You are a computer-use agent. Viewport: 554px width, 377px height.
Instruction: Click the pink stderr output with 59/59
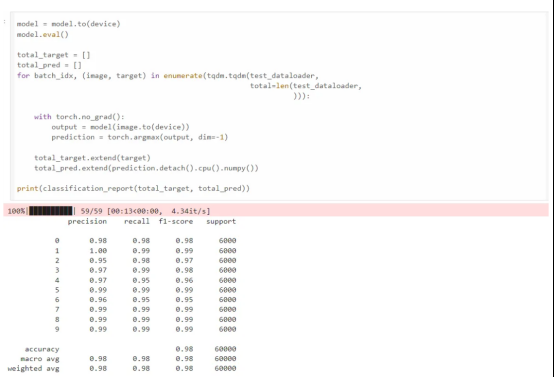tap(276, 211)
